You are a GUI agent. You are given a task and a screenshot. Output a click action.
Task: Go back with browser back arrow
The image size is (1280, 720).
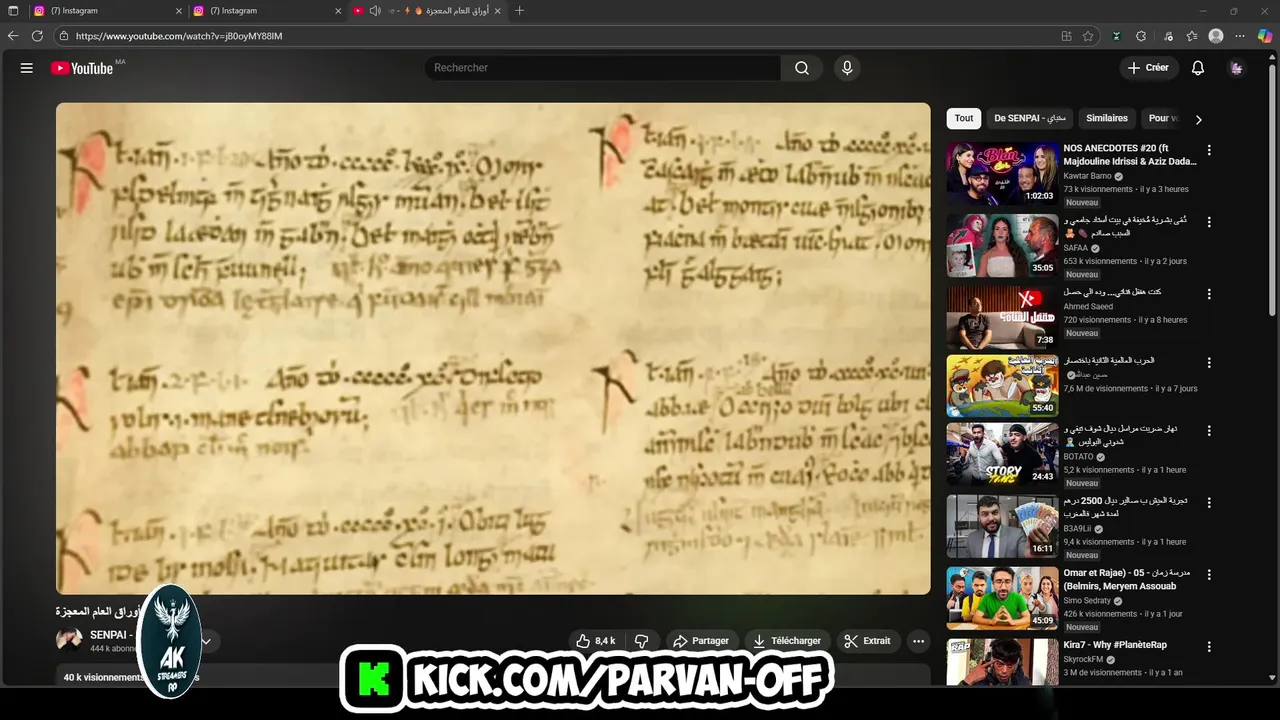coord(13,36)
